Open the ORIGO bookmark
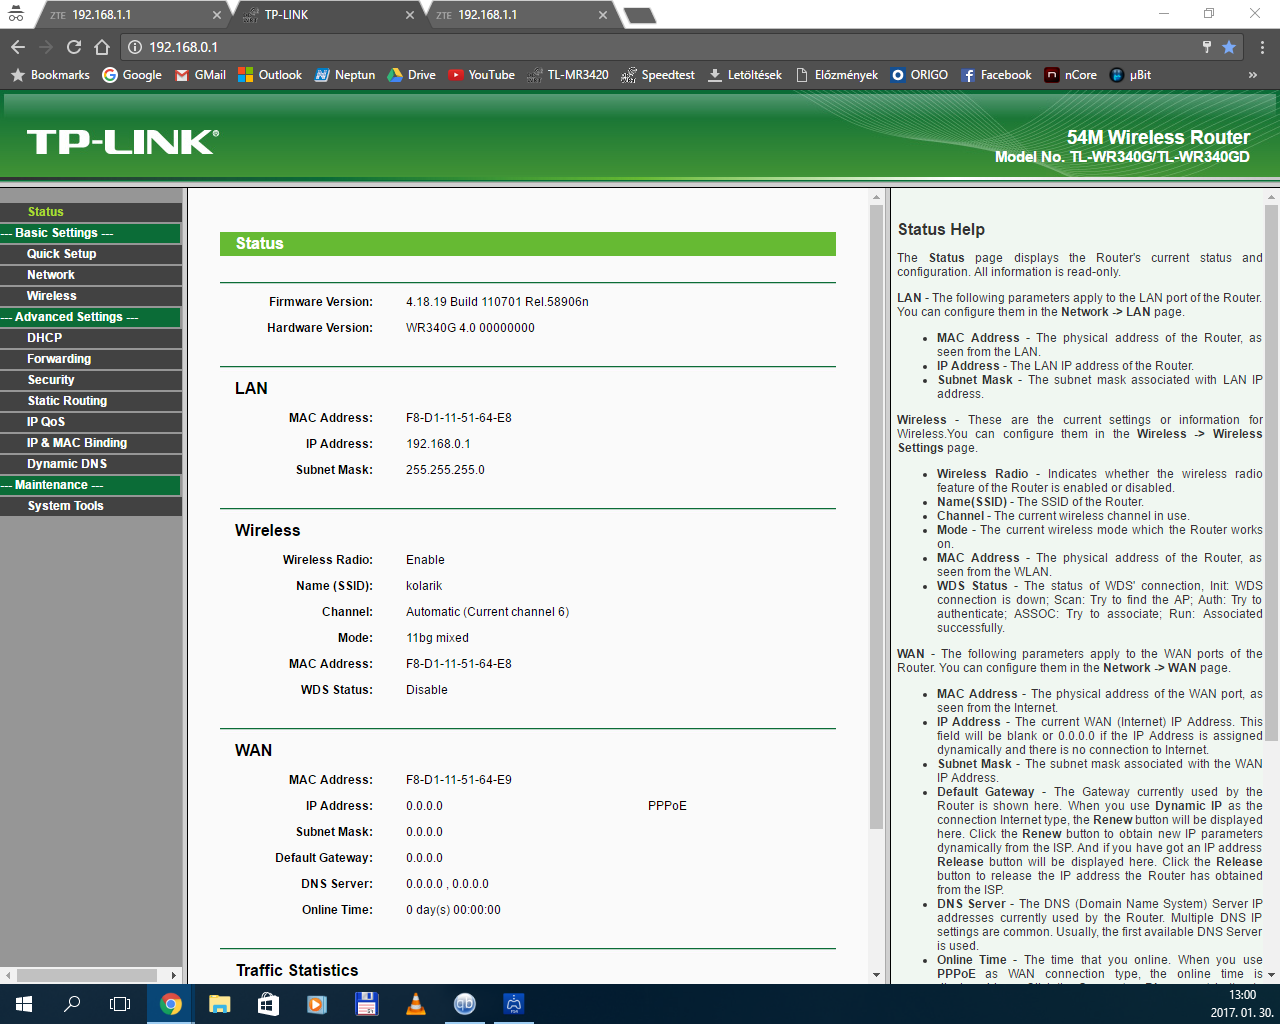The height and width of the screenshot is (1024, 1280). 919,75
